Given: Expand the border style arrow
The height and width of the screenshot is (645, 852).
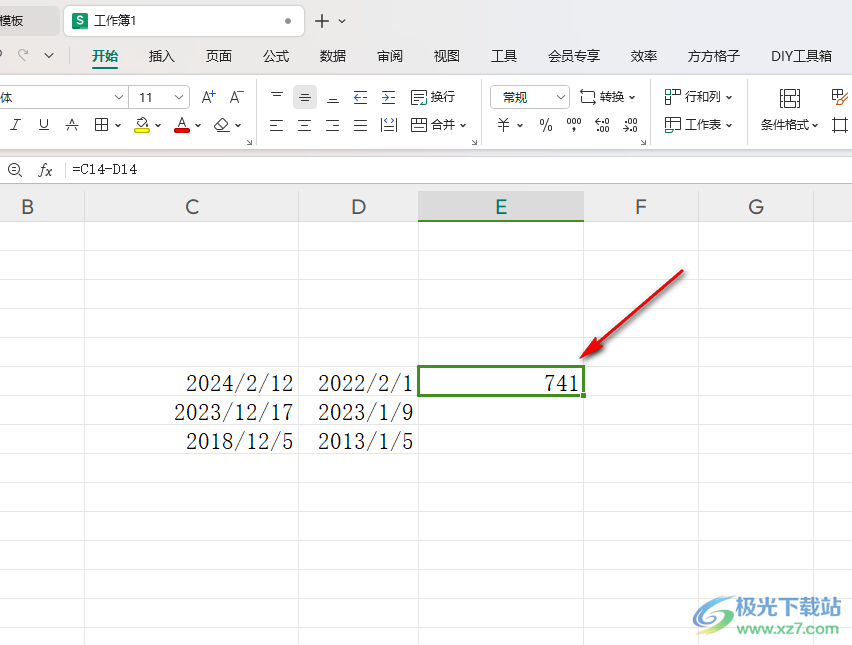Looking at the screenshot, I should coord(118,126).
